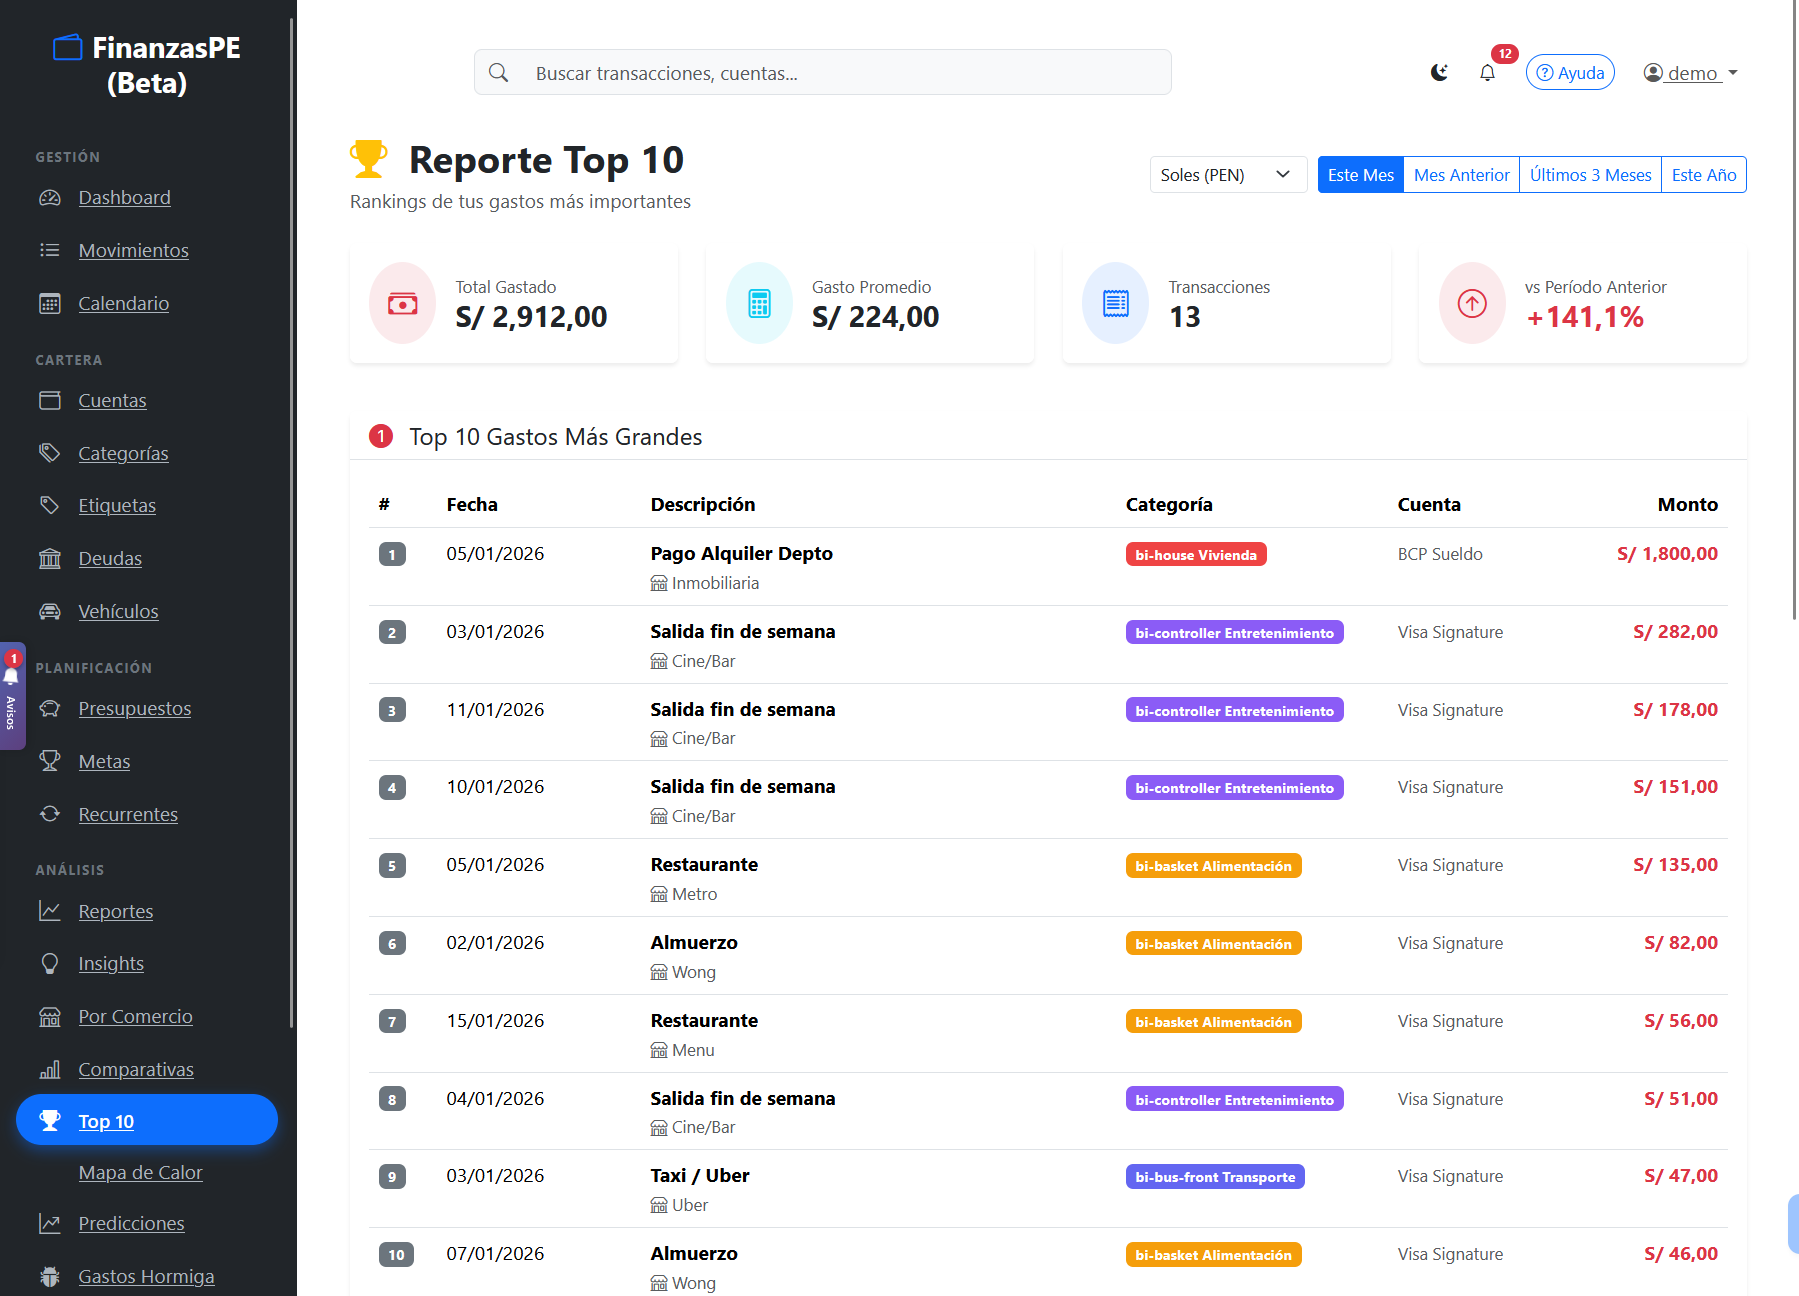Screen dimensions: 1799x1296
Task: Click the Por Comercio shop icon
Action: click(50, 1016)
